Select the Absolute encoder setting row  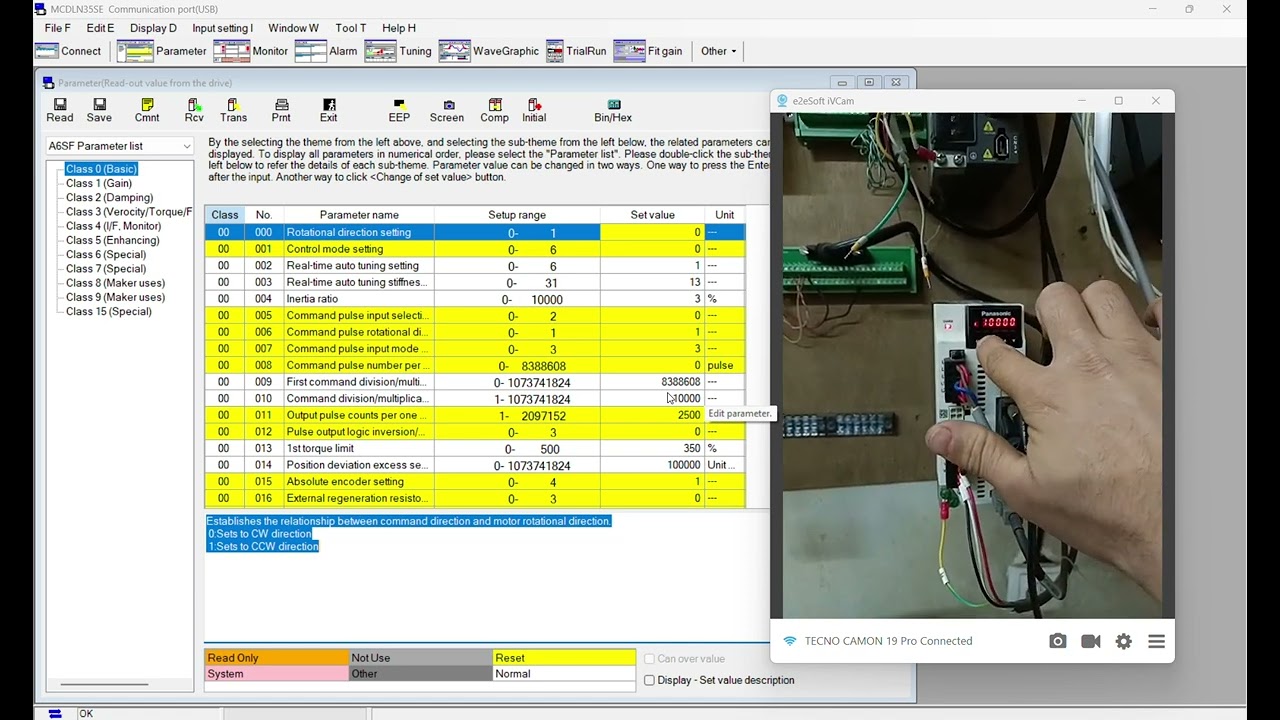[474, 482]
